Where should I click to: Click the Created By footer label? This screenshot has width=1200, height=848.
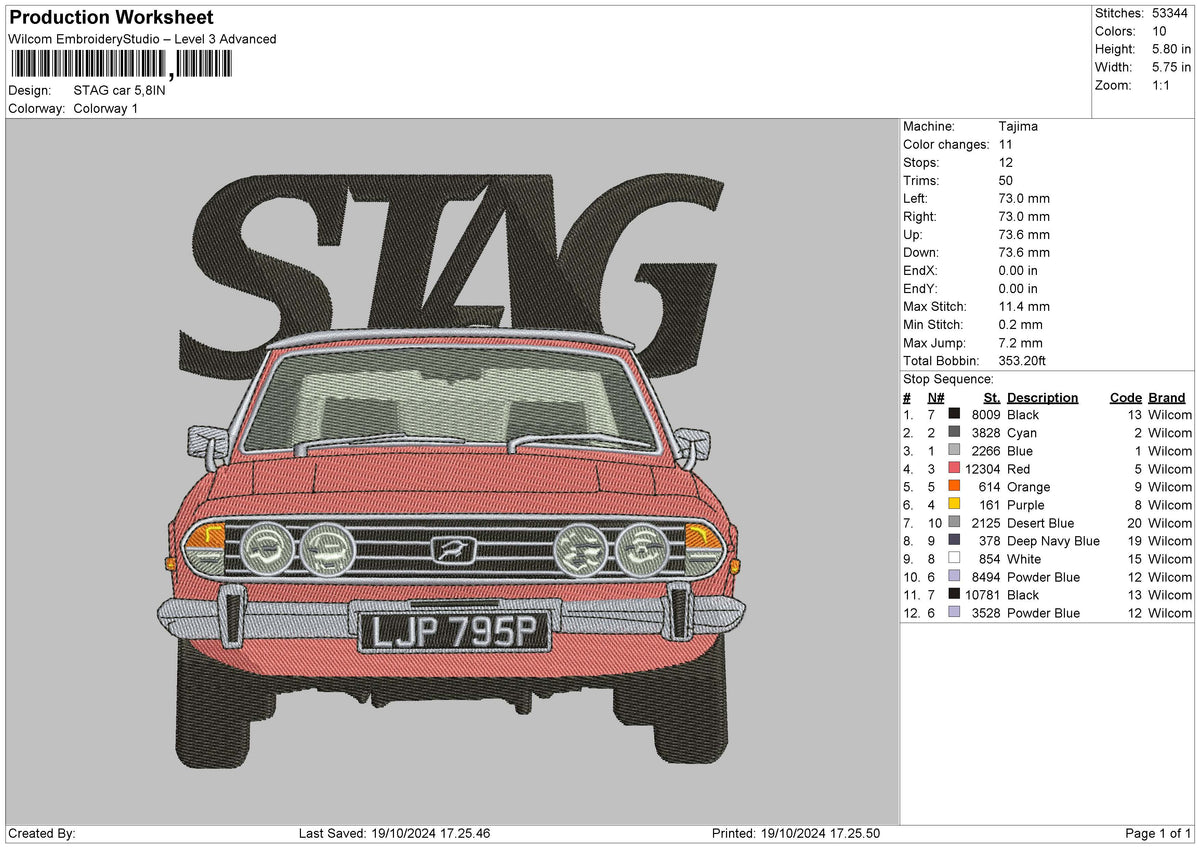[41, 834]
